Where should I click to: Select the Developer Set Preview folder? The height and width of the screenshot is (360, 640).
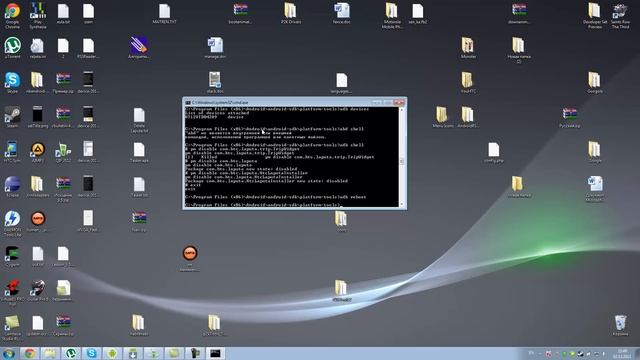(595, 16)
